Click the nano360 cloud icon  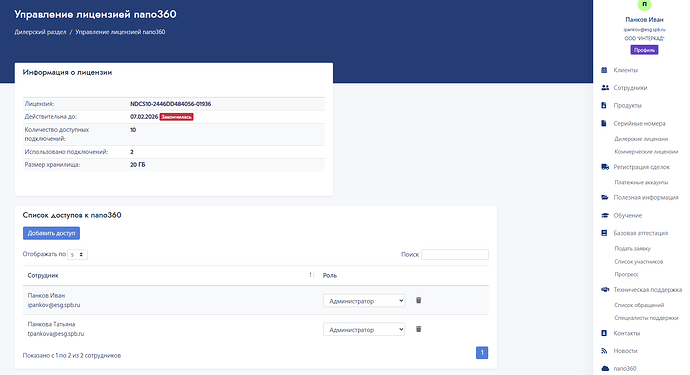[605, 368]
